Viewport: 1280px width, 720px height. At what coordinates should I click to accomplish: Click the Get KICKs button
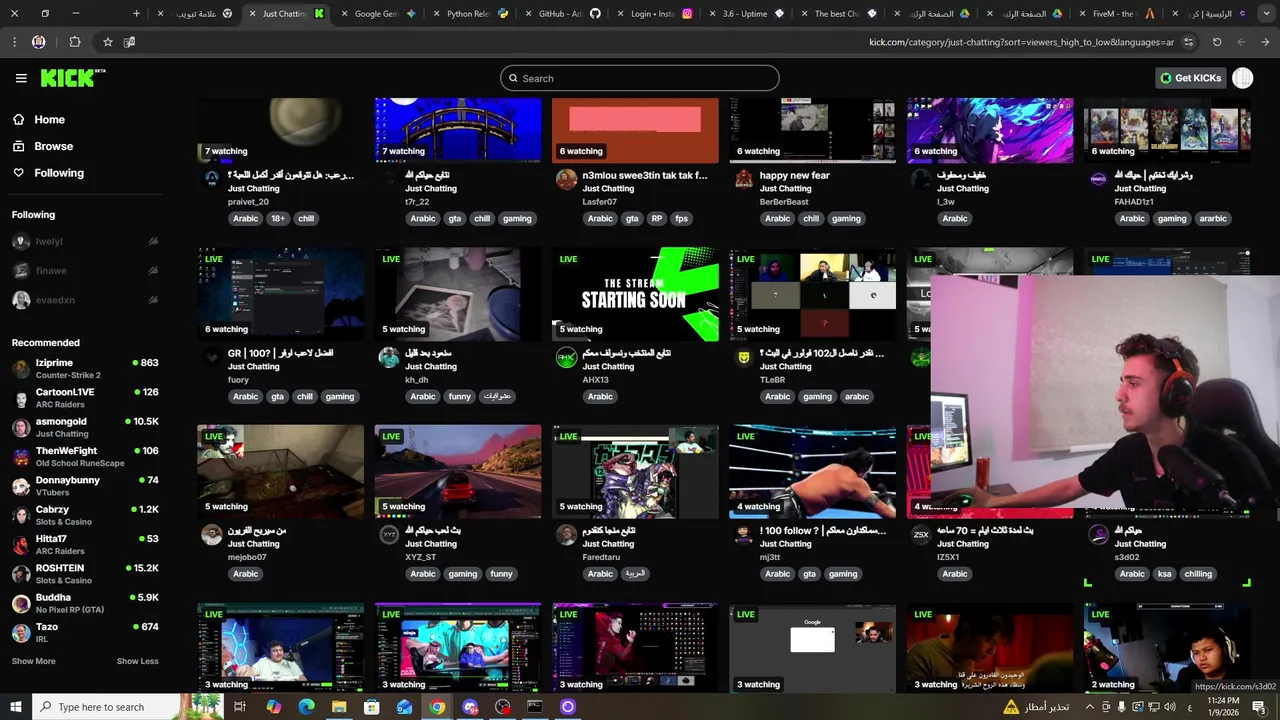[x=1190, y=78]
